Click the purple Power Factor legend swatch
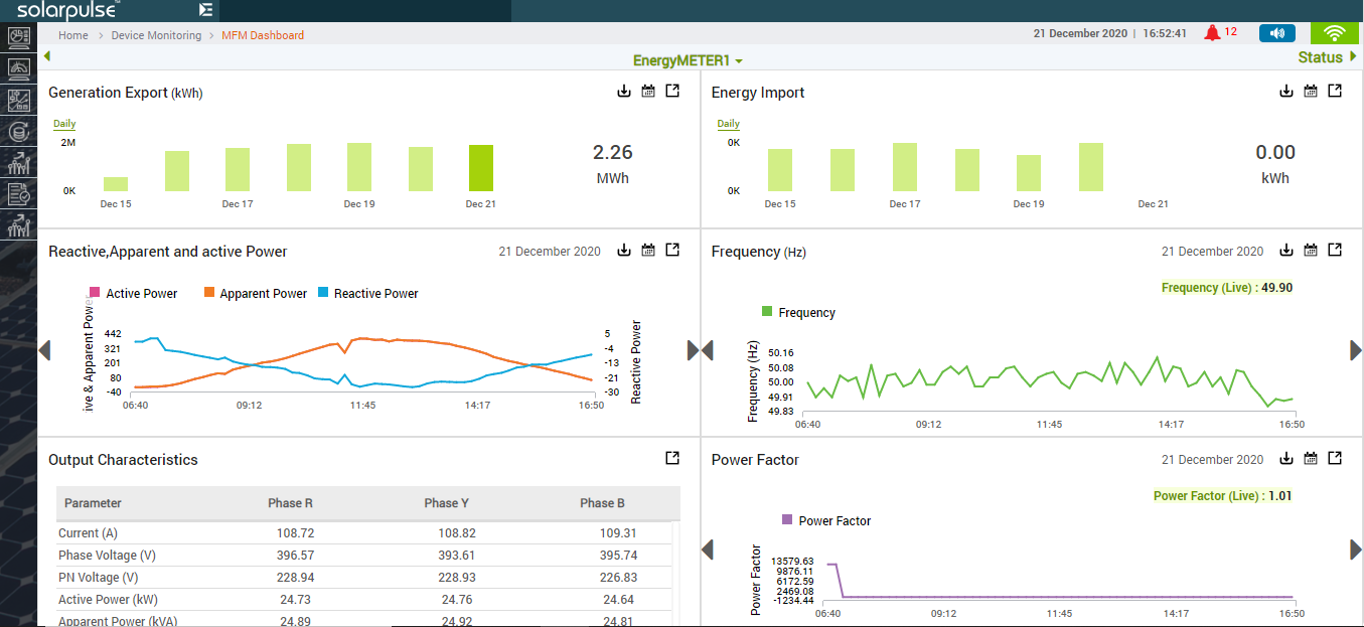Screen dimensions: 1364x627 coord(785,520)
